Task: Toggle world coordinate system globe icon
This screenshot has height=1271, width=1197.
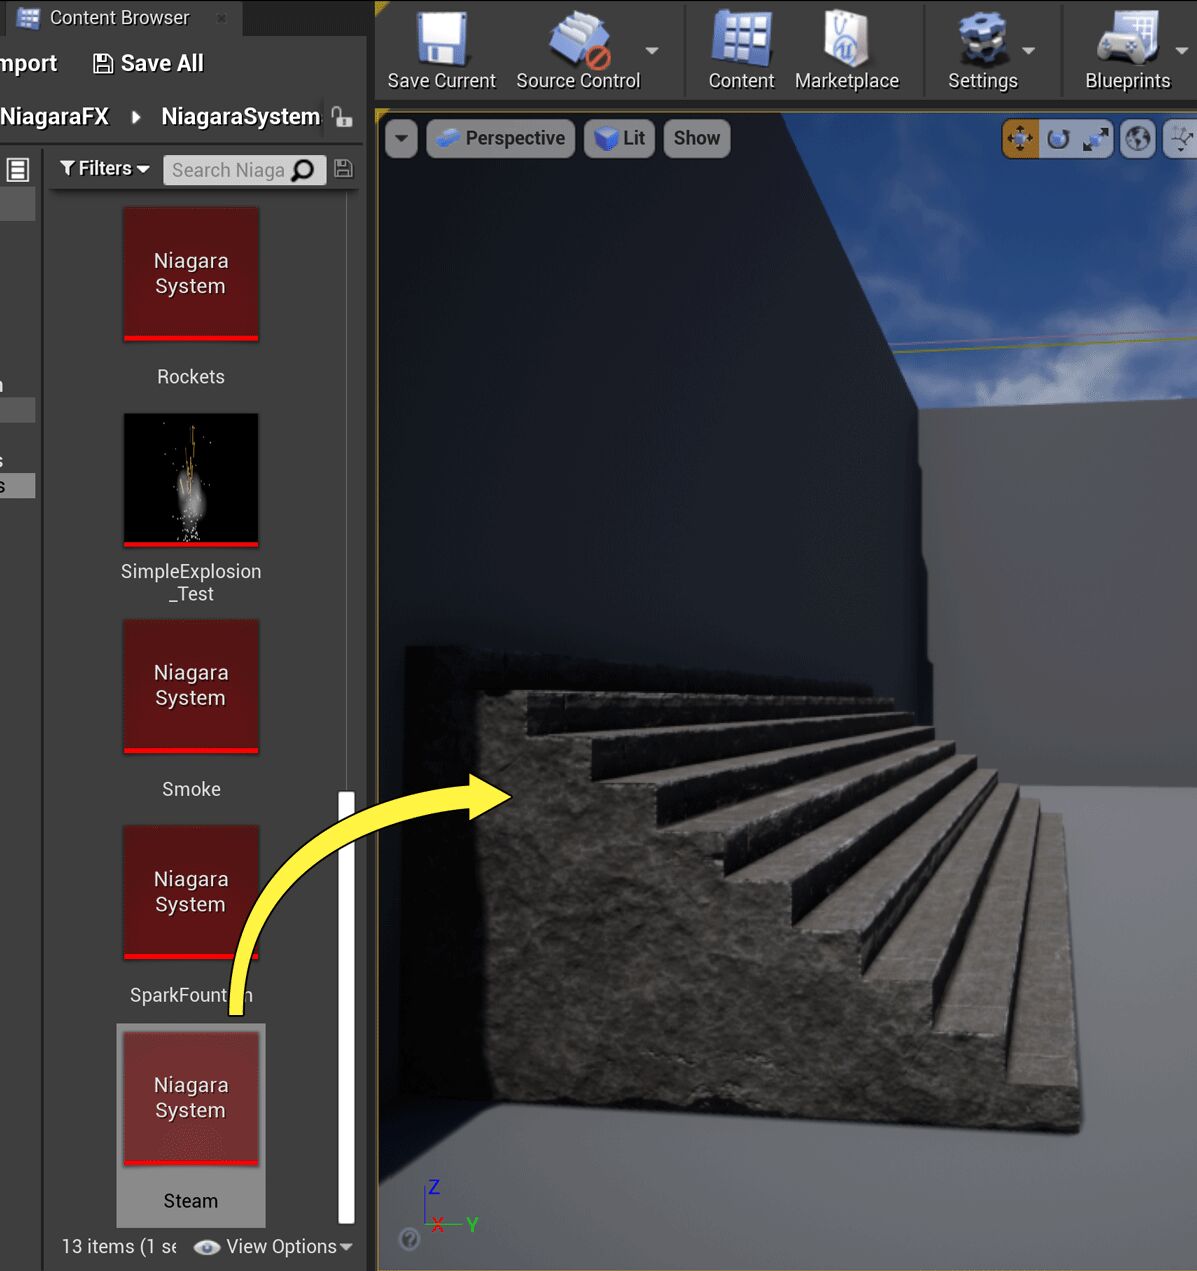Action: click(1138, 139)
